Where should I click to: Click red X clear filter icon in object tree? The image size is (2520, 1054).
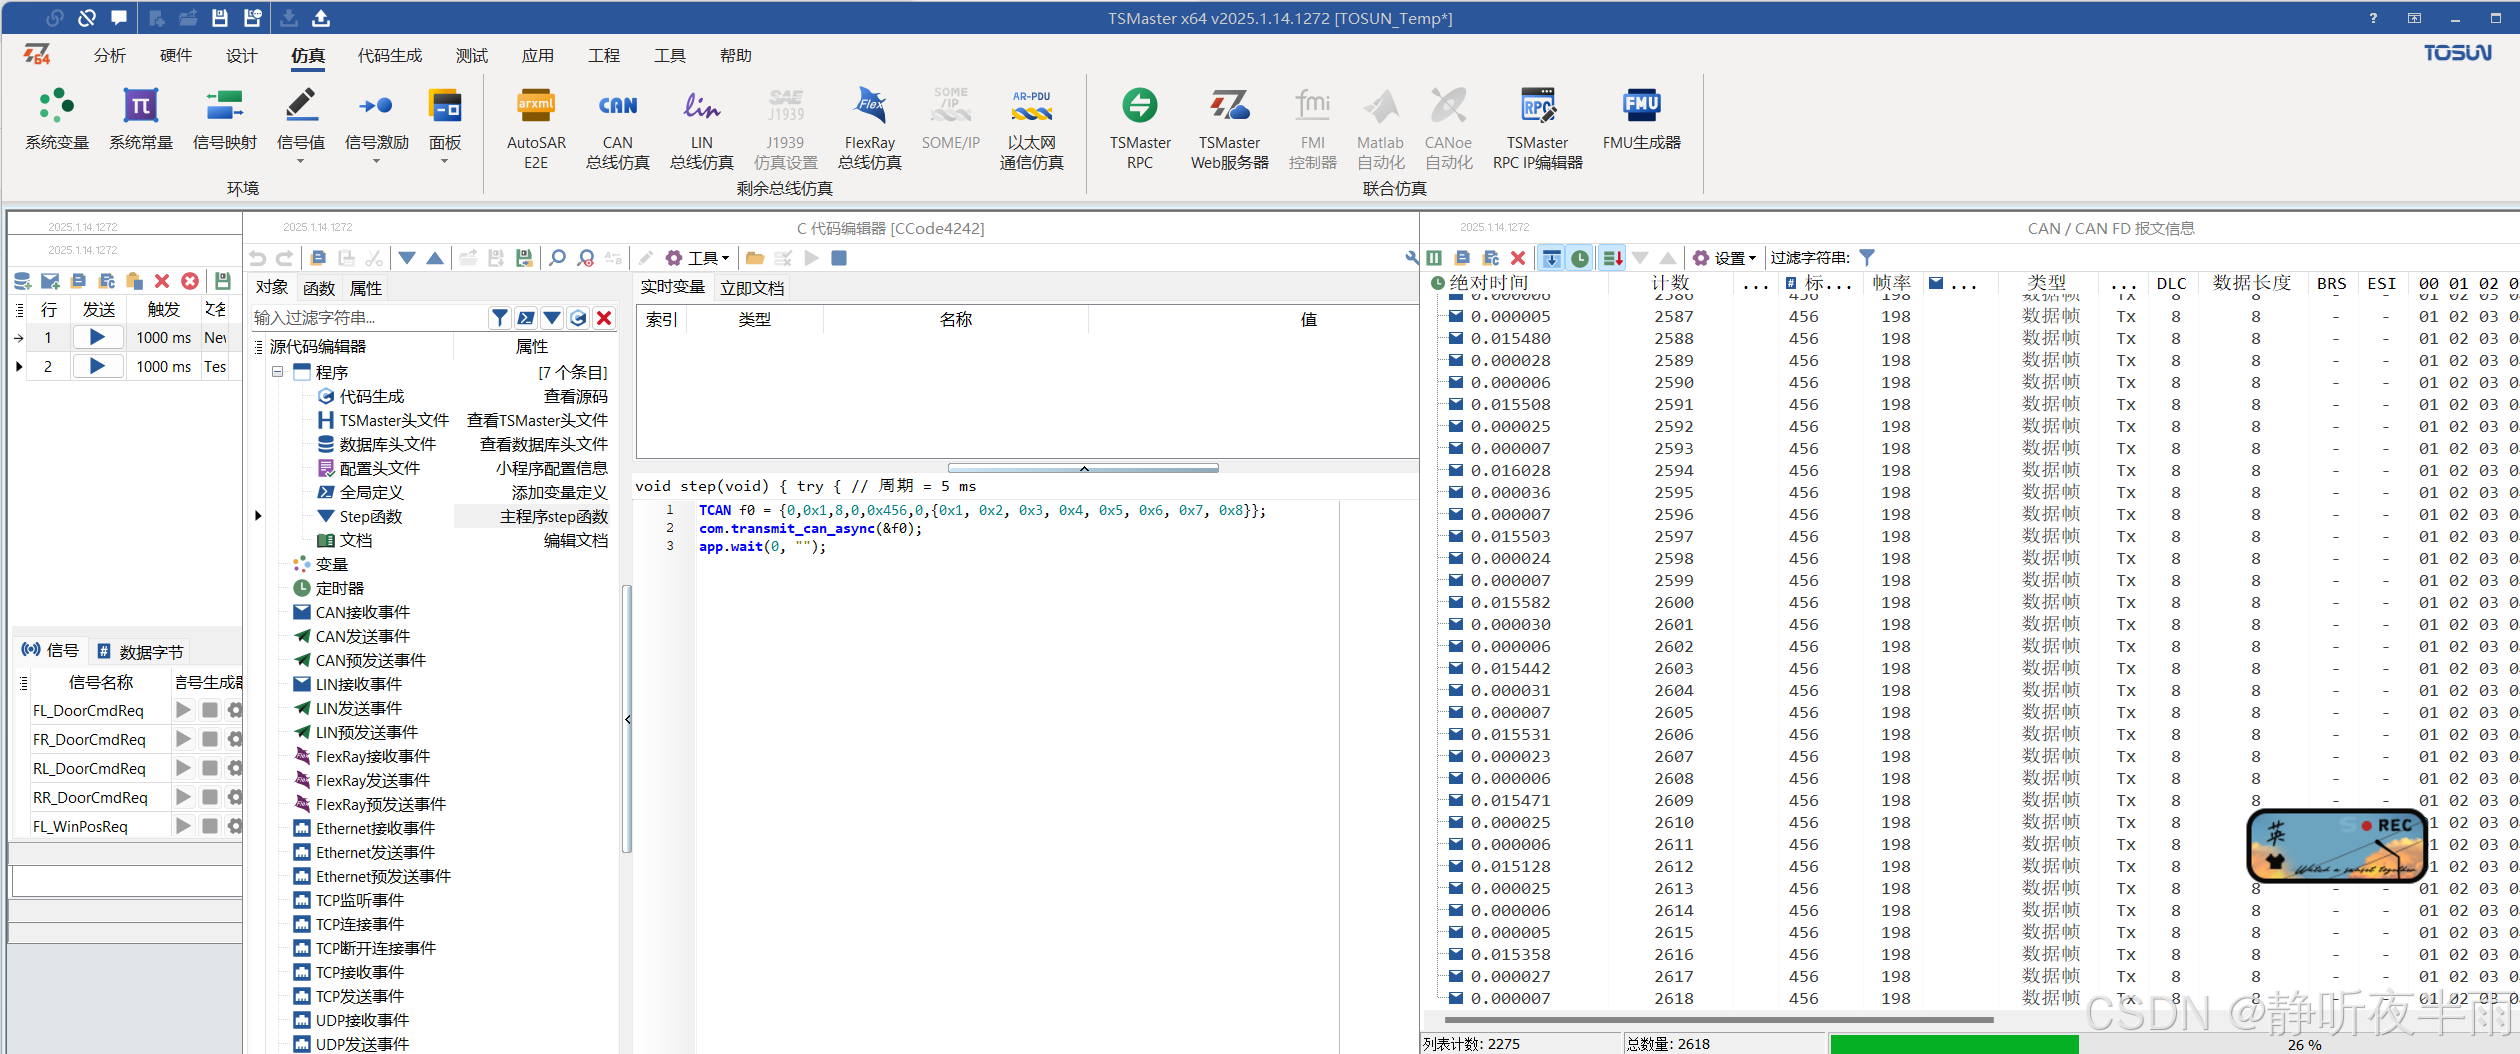coord(604,318)
